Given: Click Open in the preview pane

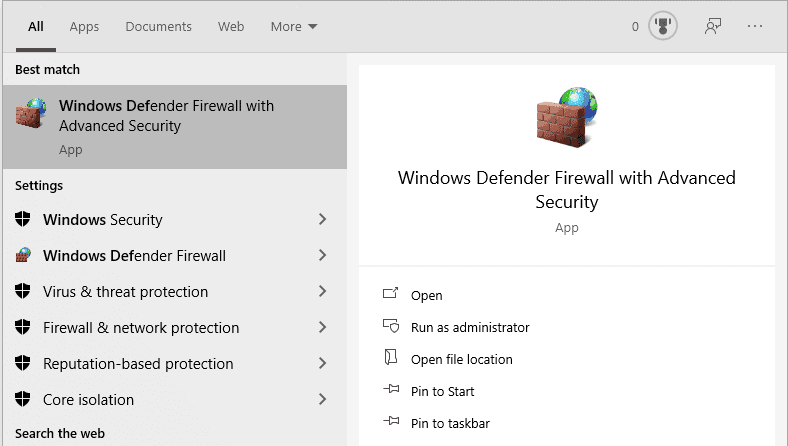Looking at the screenshot, I should 427,296.
